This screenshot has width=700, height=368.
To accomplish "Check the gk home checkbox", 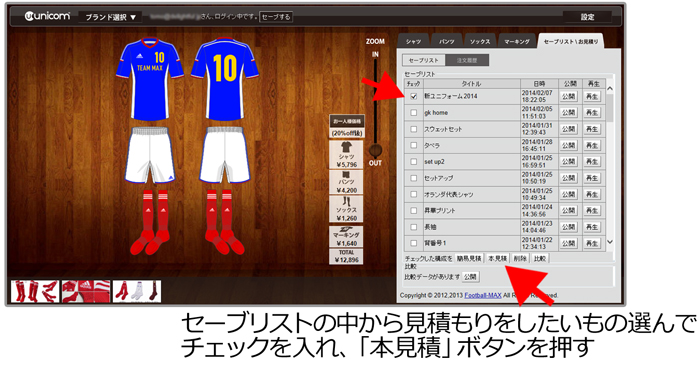I will point(414,113).
